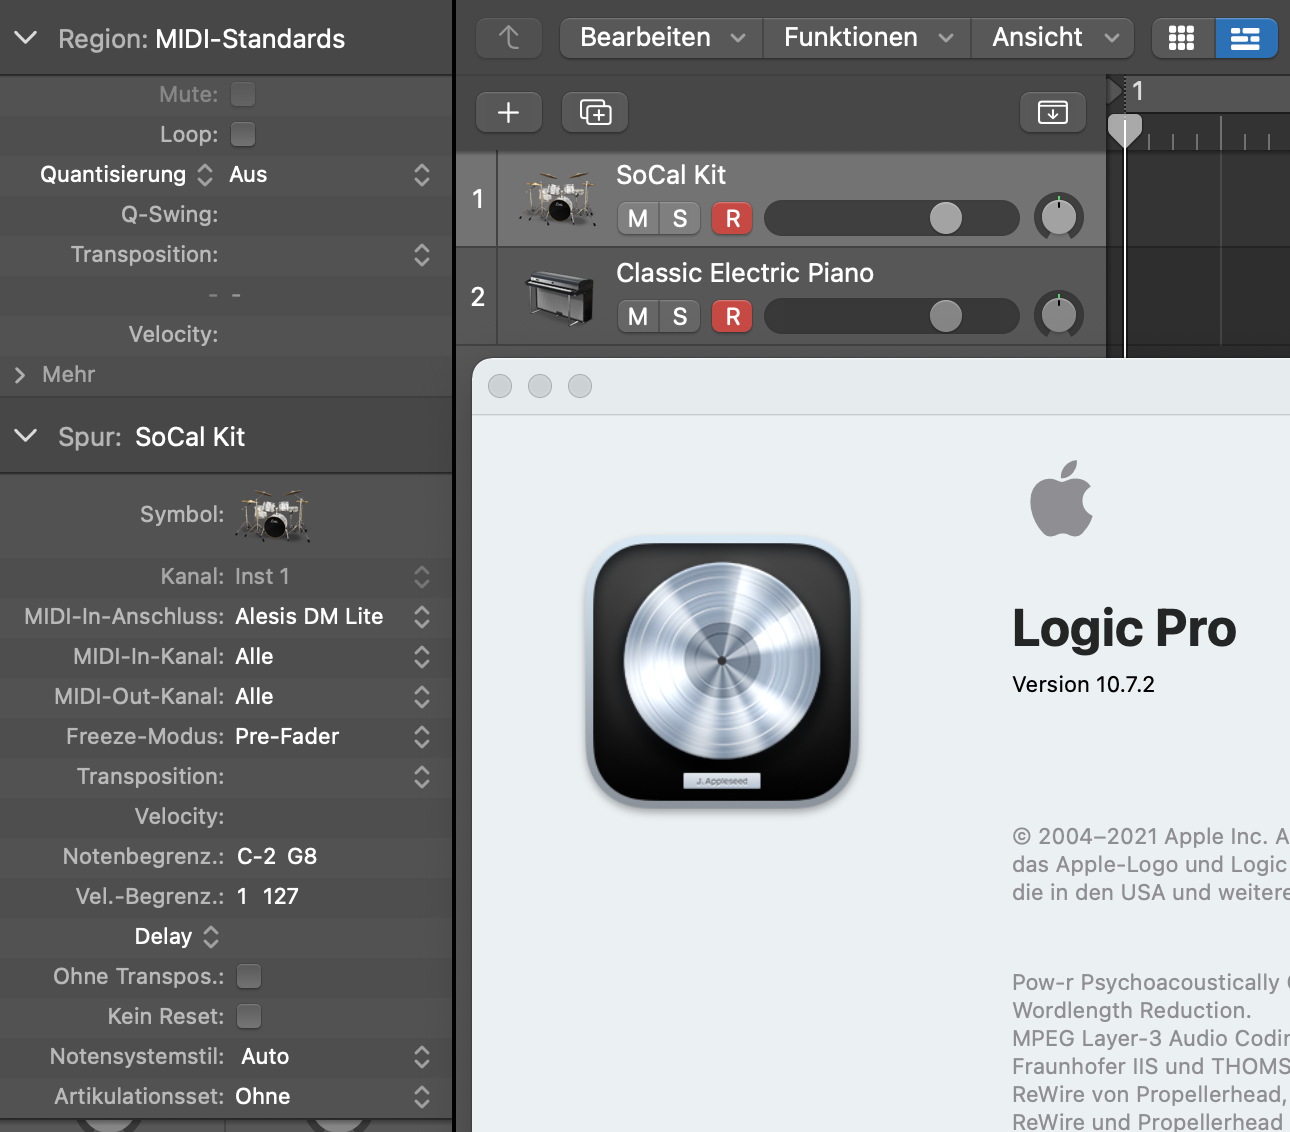The image size is (1290, 1132).
Task: Click the track header import arrow icon
Action: tap(1052, 112)
